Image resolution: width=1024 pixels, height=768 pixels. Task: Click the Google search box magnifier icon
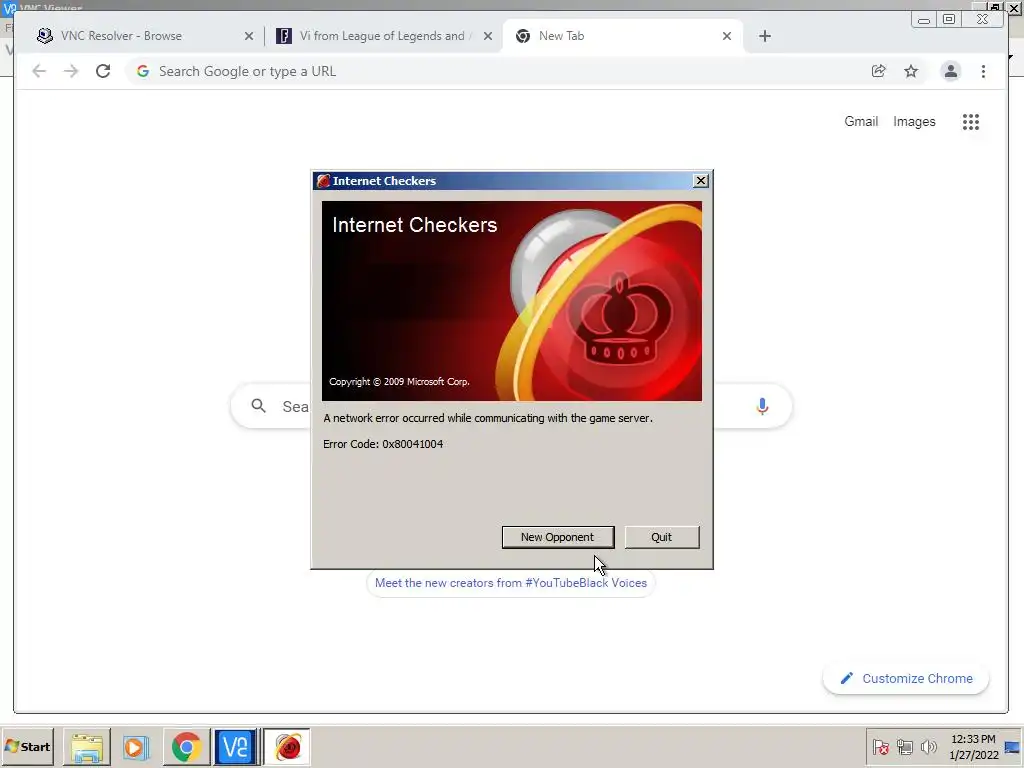(259, 406)
